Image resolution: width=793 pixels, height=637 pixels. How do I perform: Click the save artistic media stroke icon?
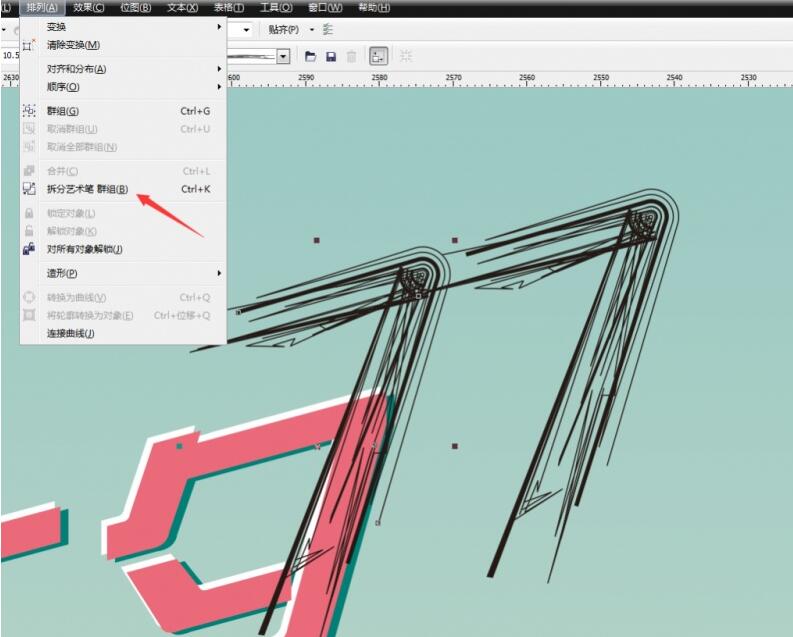point(331,56)
